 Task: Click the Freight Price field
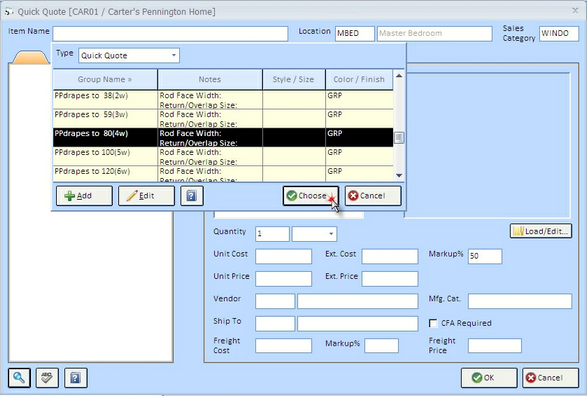coord(495,345)
